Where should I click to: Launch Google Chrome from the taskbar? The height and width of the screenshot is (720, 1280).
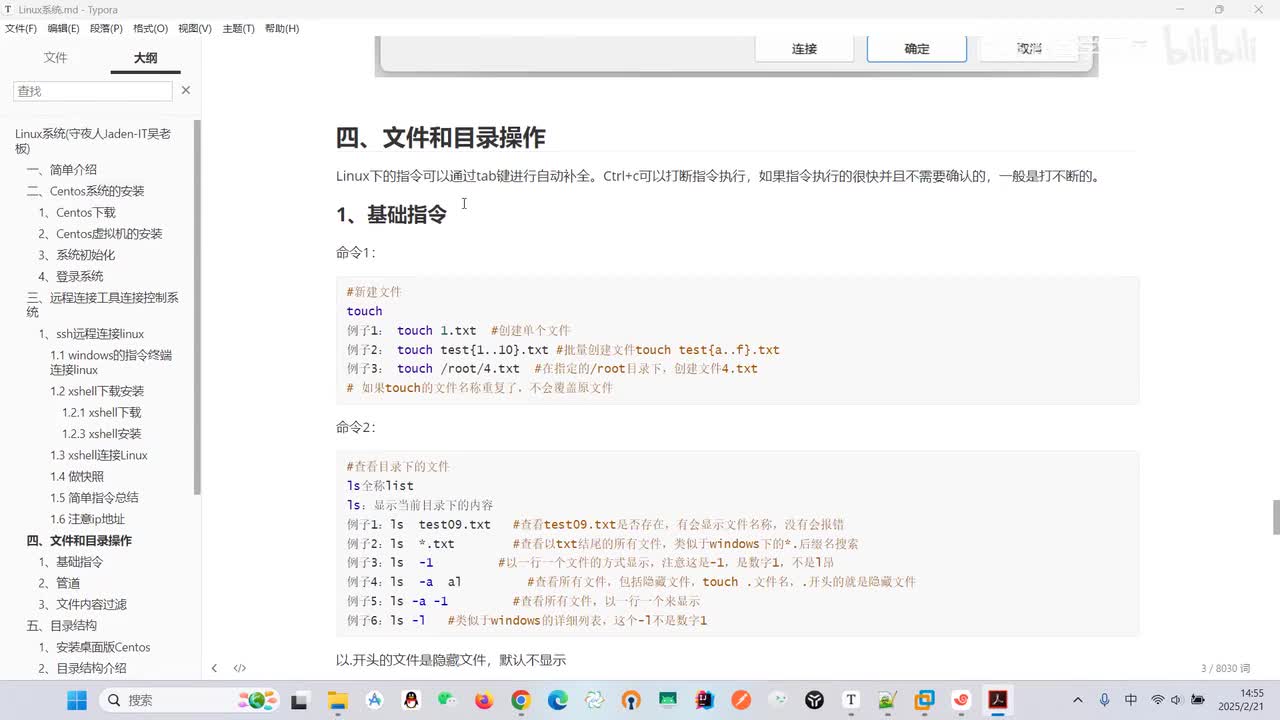click(521, 700)
